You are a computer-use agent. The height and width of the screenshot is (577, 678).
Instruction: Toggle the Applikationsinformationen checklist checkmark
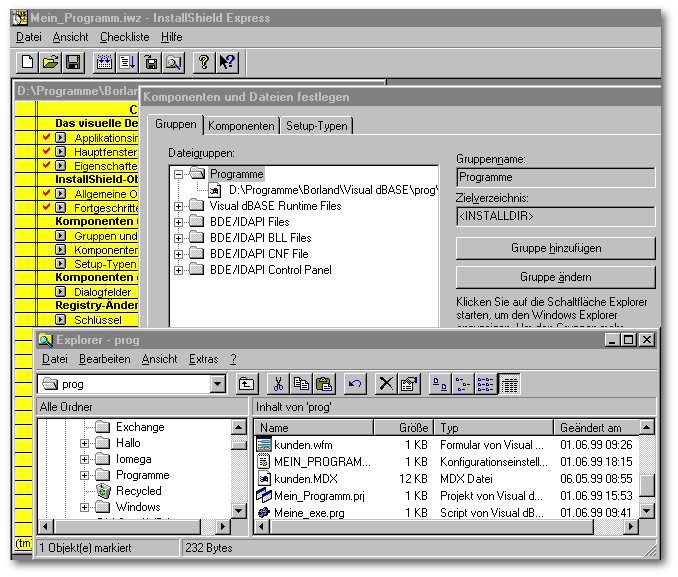click(x=46, y=137)
